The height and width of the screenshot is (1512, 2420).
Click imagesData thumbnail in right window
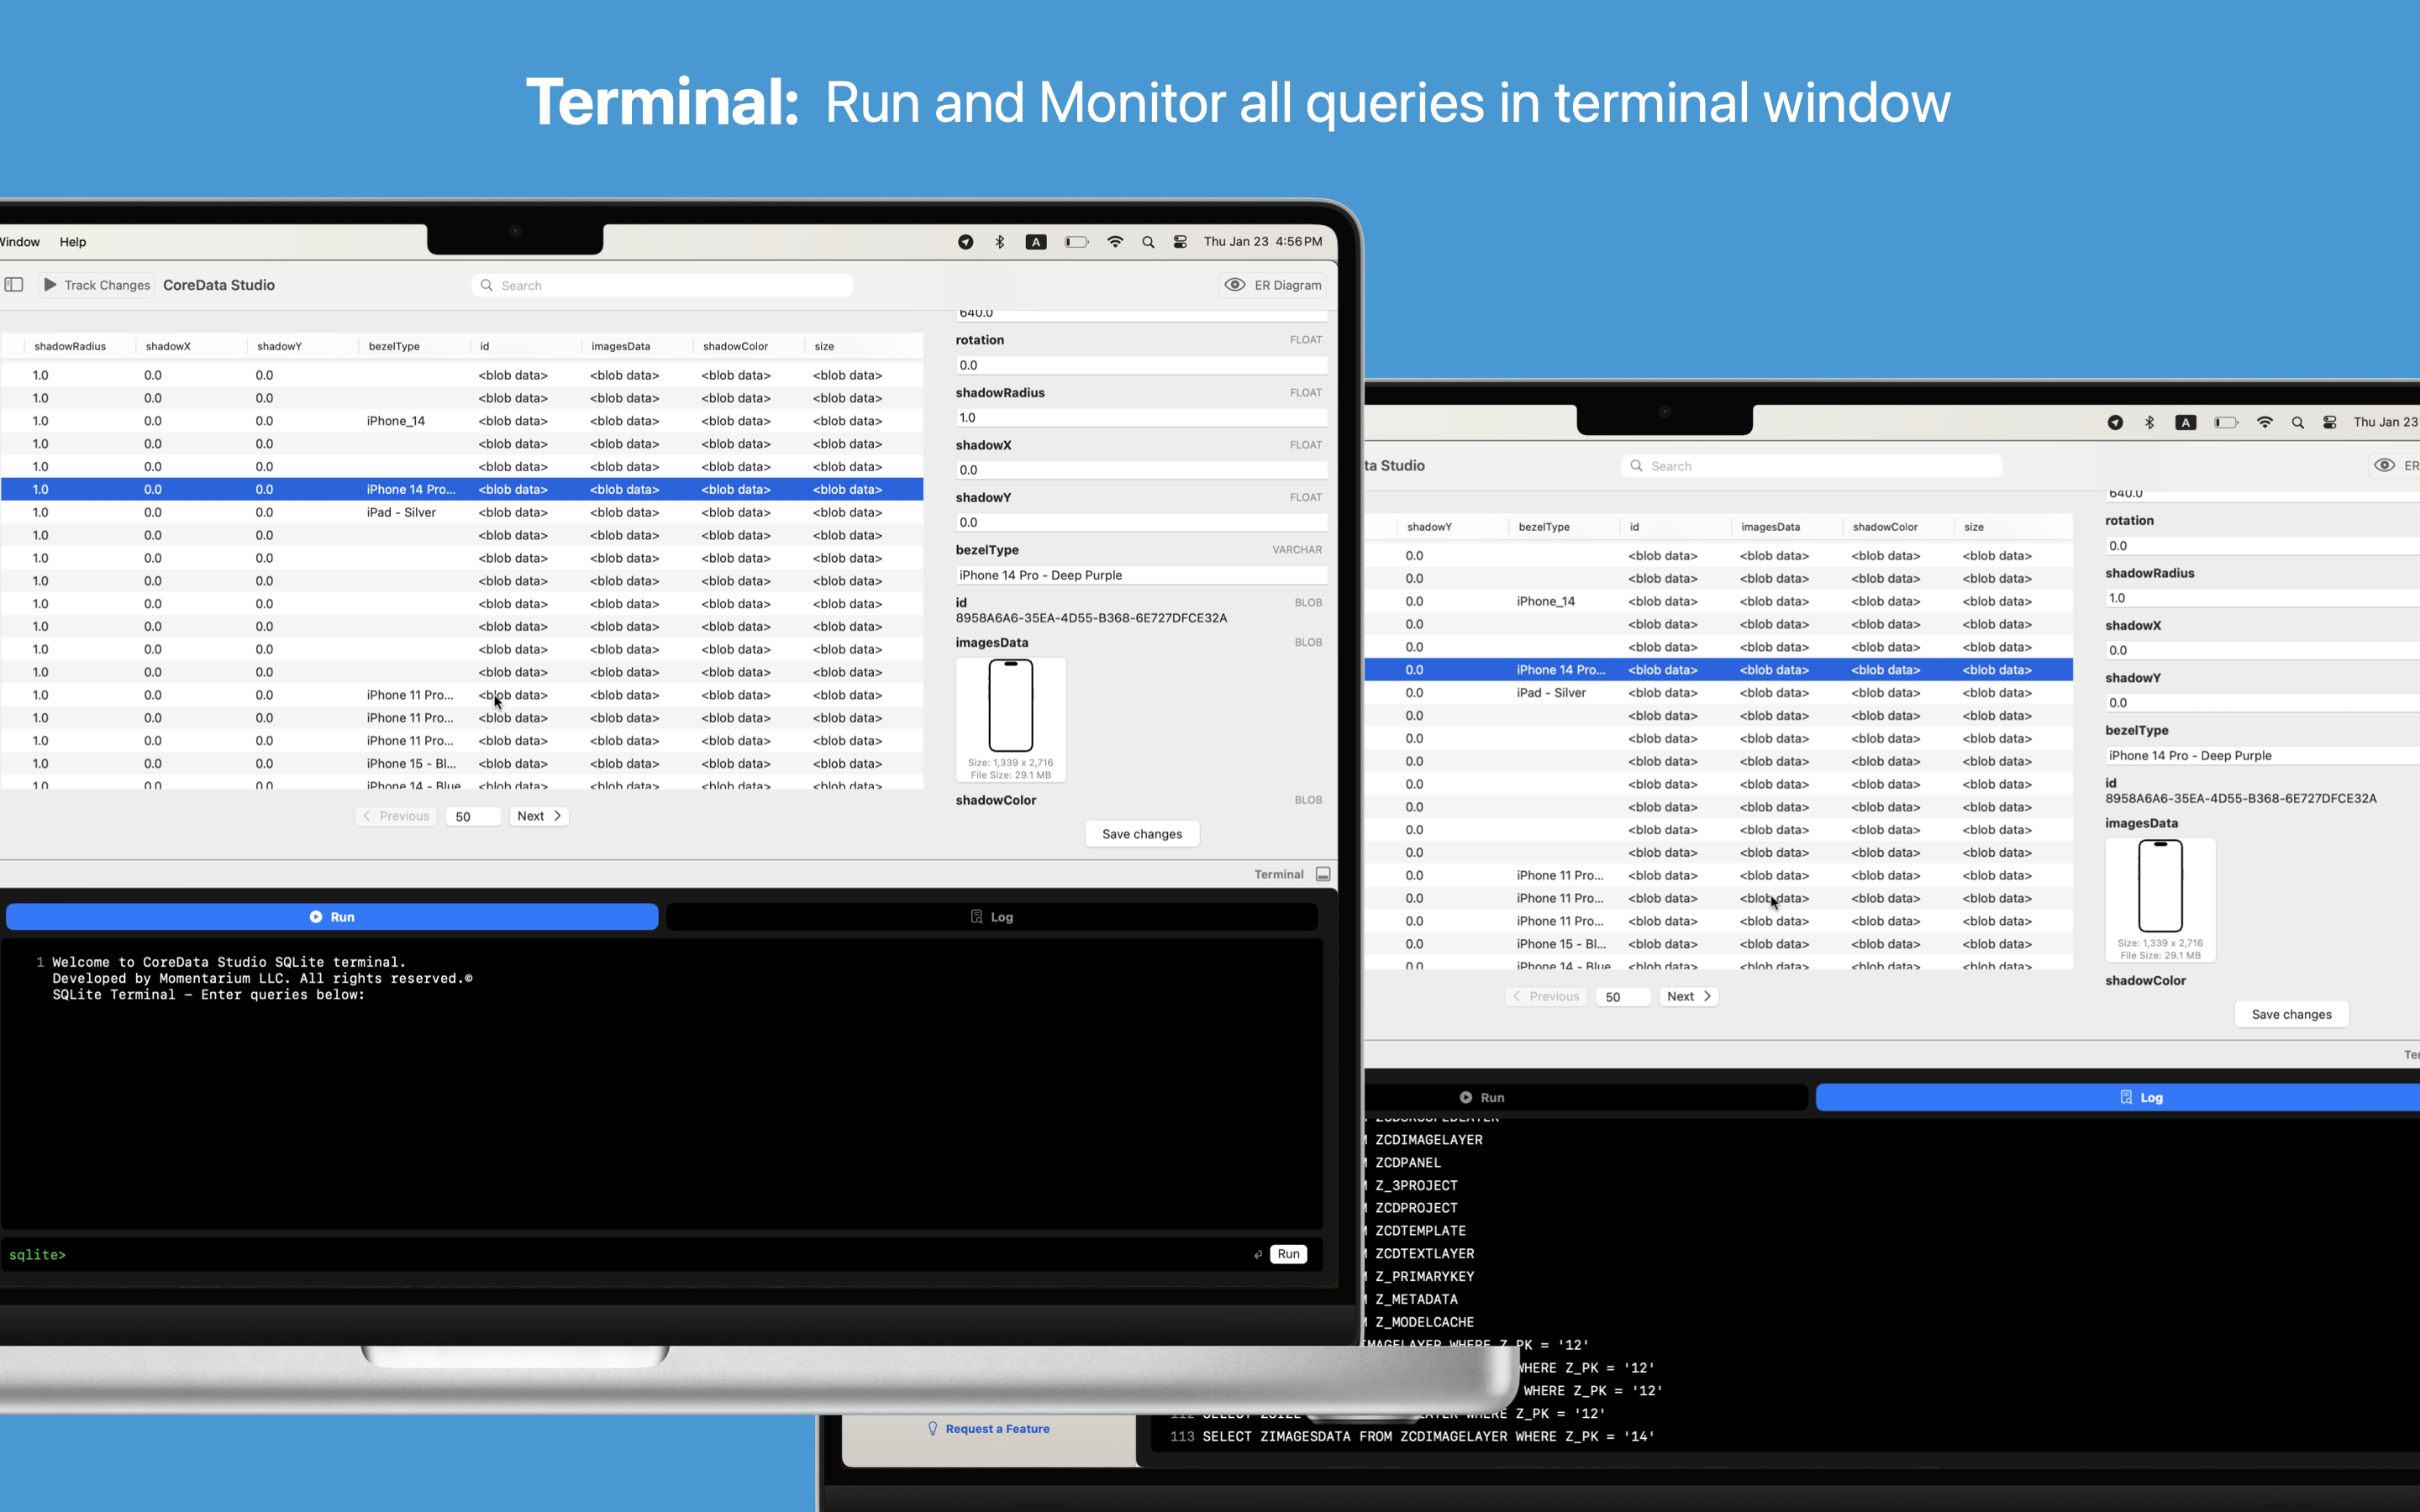(x=2161, y=900)
